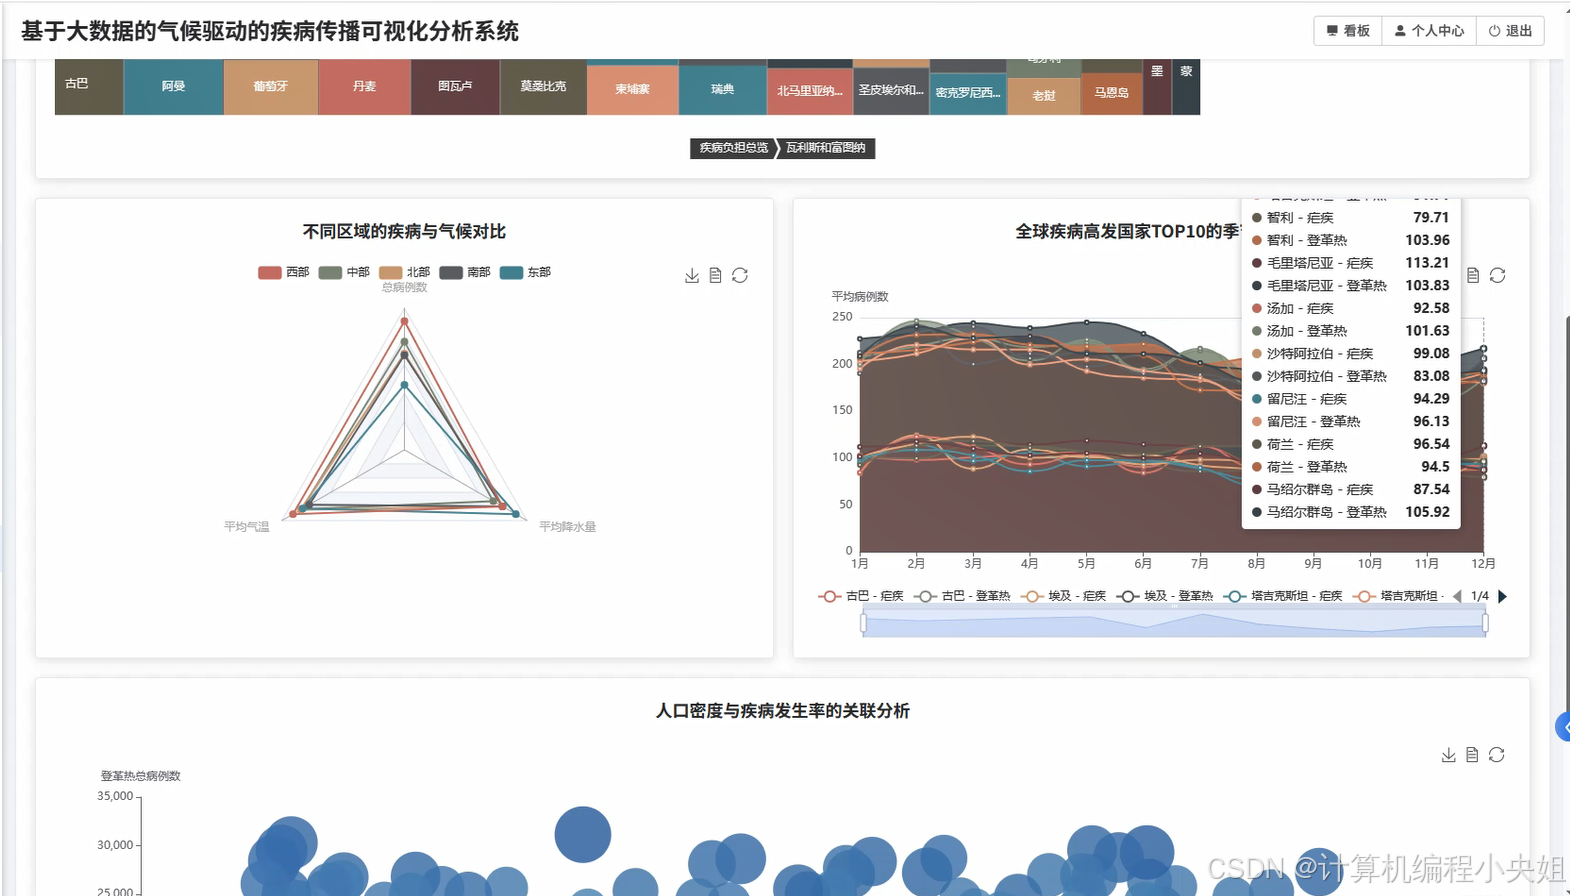This screenshot has width=1570, height=896.
Task: Click title 人口密度与疾病发生率的关联分析
Action: tap(783, 711)
